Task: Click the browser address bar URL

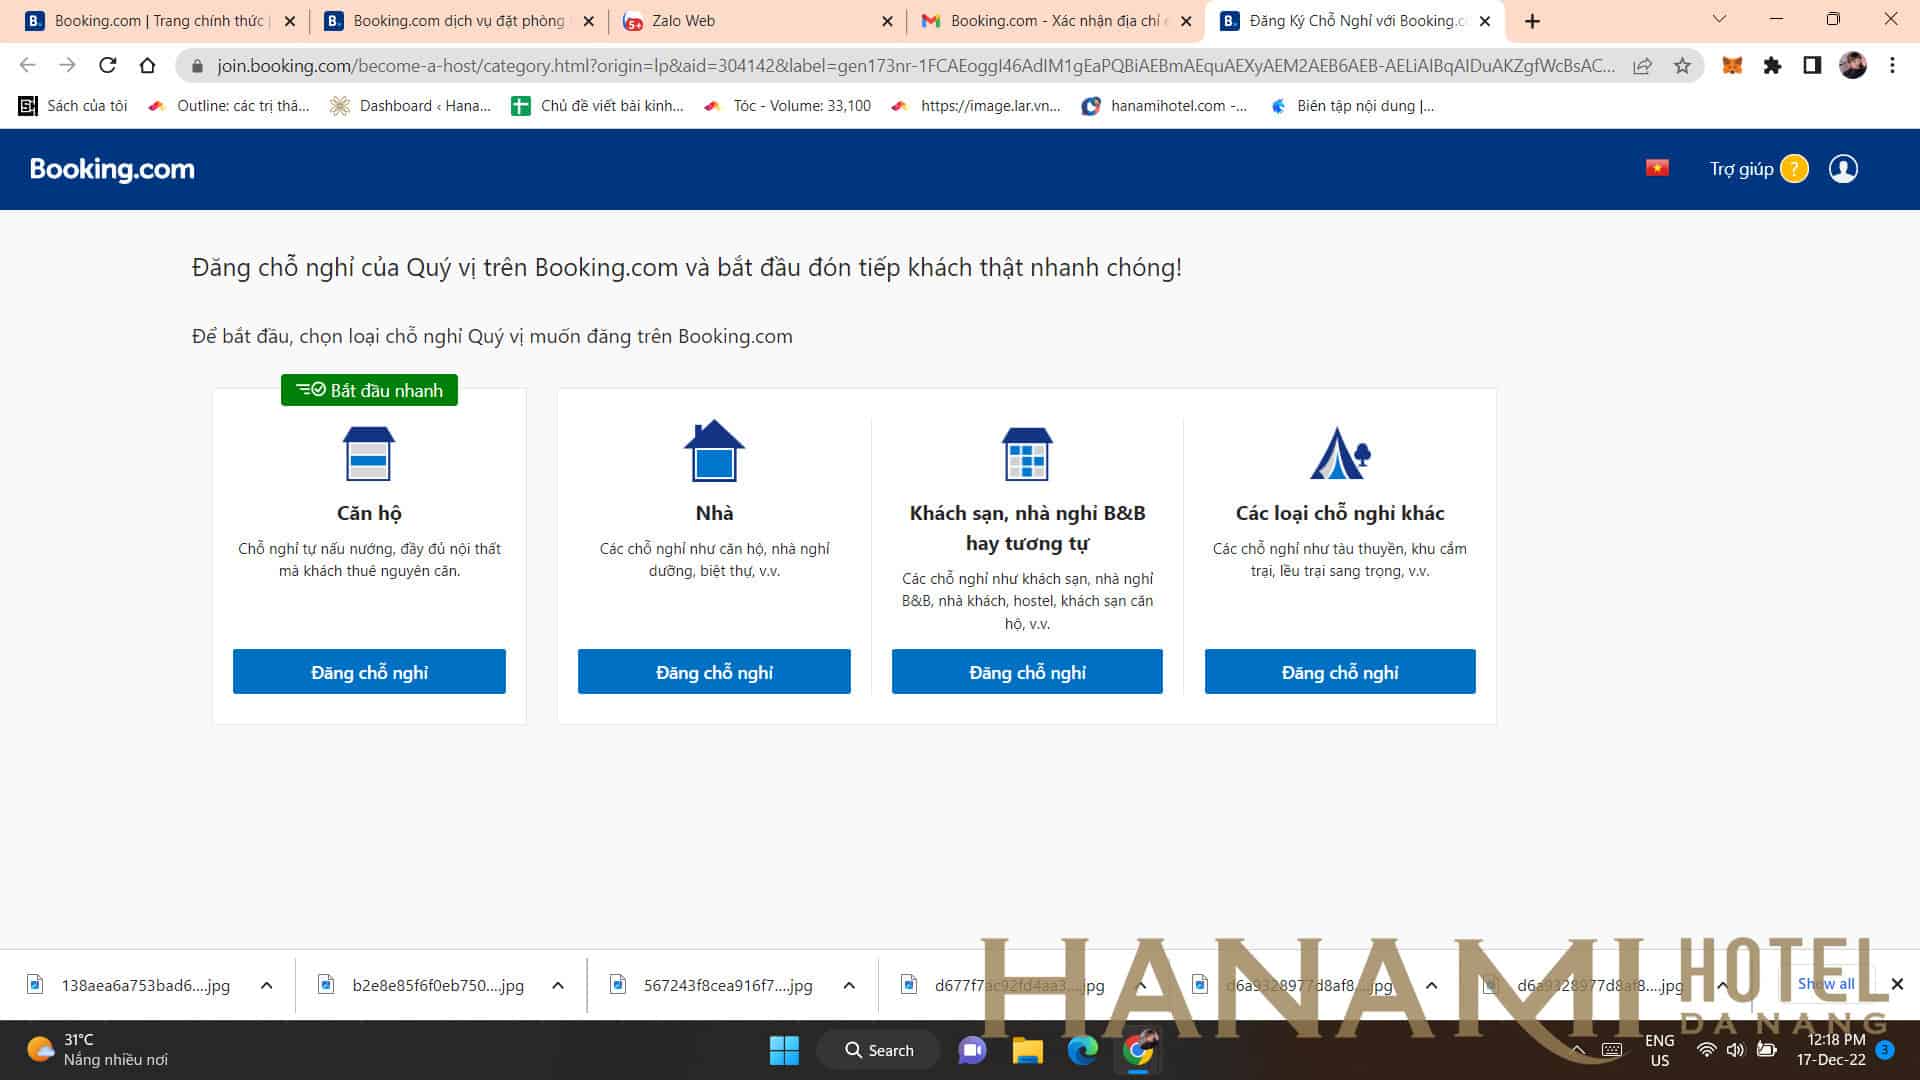Action: click(x=900, y=66)
